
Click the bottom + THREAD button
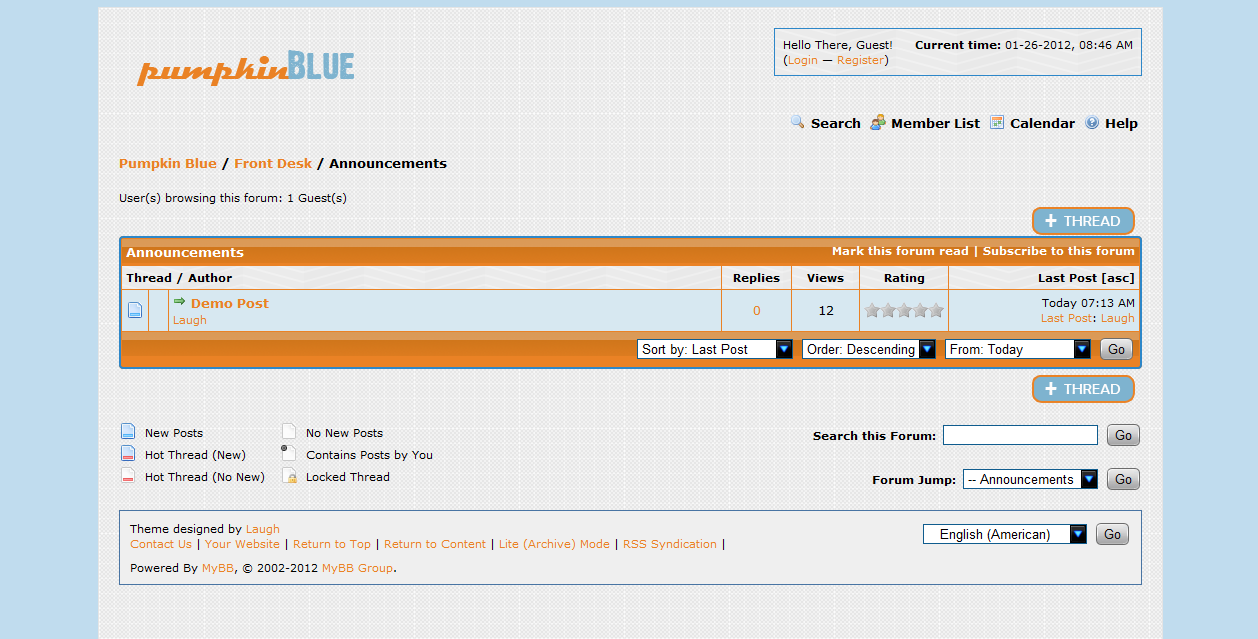click(1083, 389)
